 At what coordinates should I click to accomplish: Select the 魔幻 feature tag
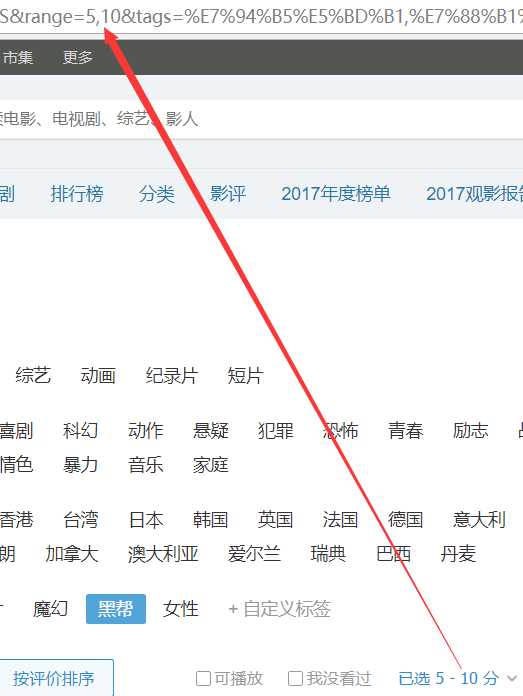51,609
